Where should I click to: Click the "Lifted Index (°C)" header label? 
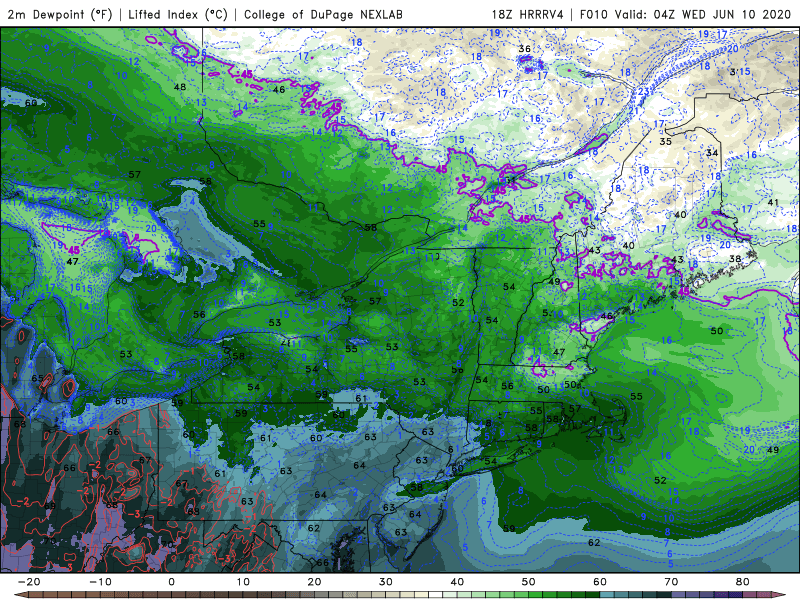click(x=178, y=14)
